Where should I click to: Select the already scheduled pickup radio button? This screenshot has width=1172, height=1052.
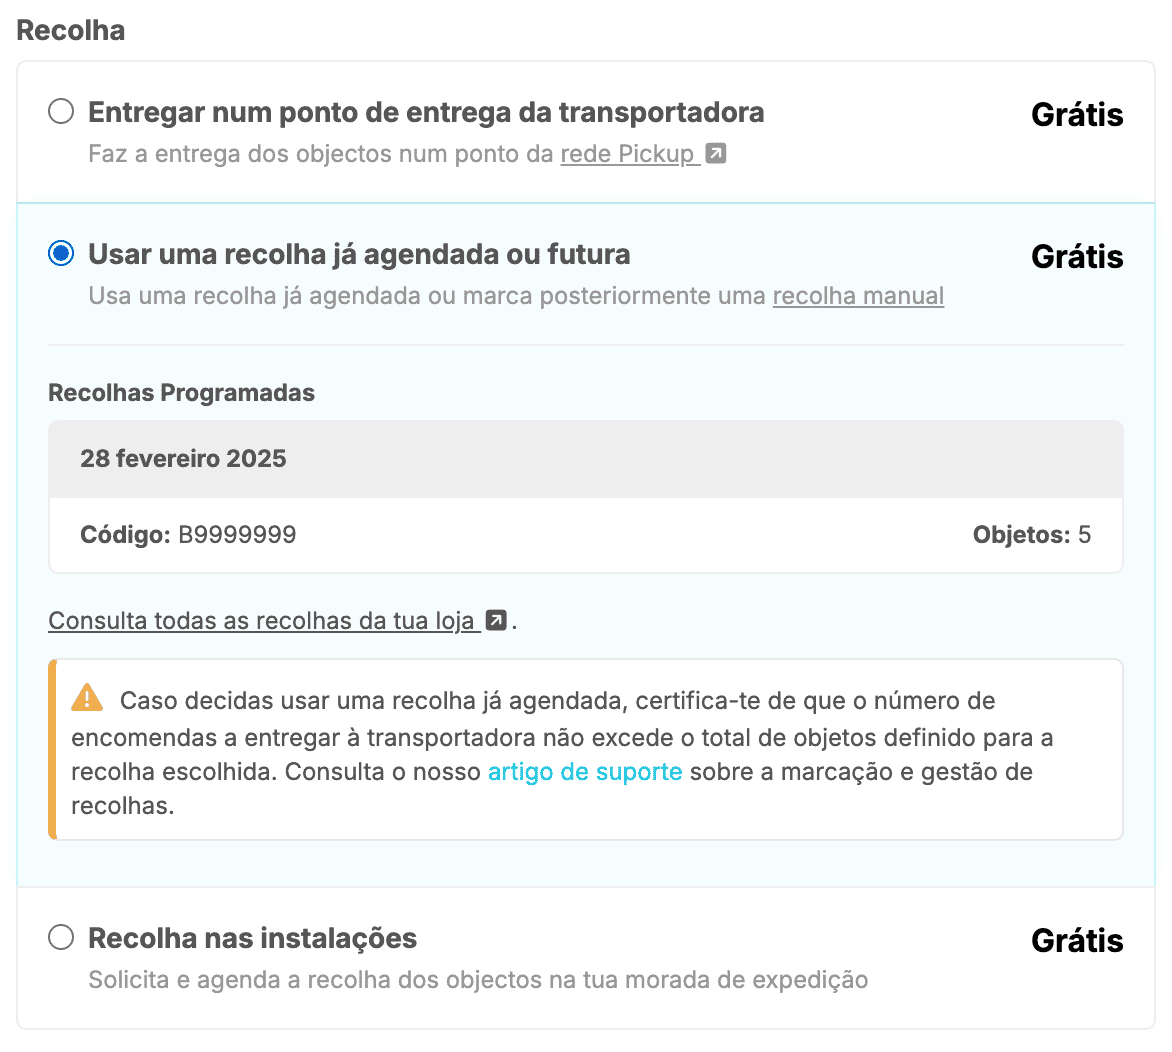pyautogui.click(x=61, y=253)
